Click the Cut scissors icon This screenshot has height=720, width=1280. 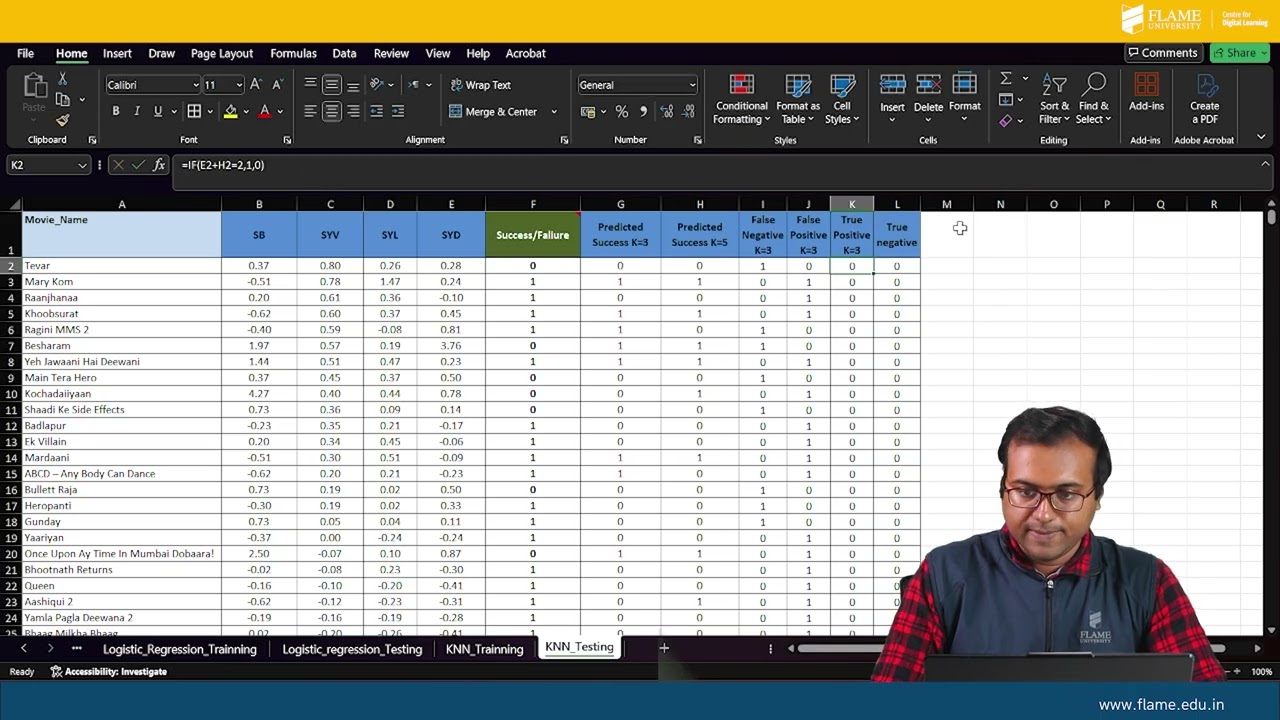pyautogui.click(x=62, y=79)
